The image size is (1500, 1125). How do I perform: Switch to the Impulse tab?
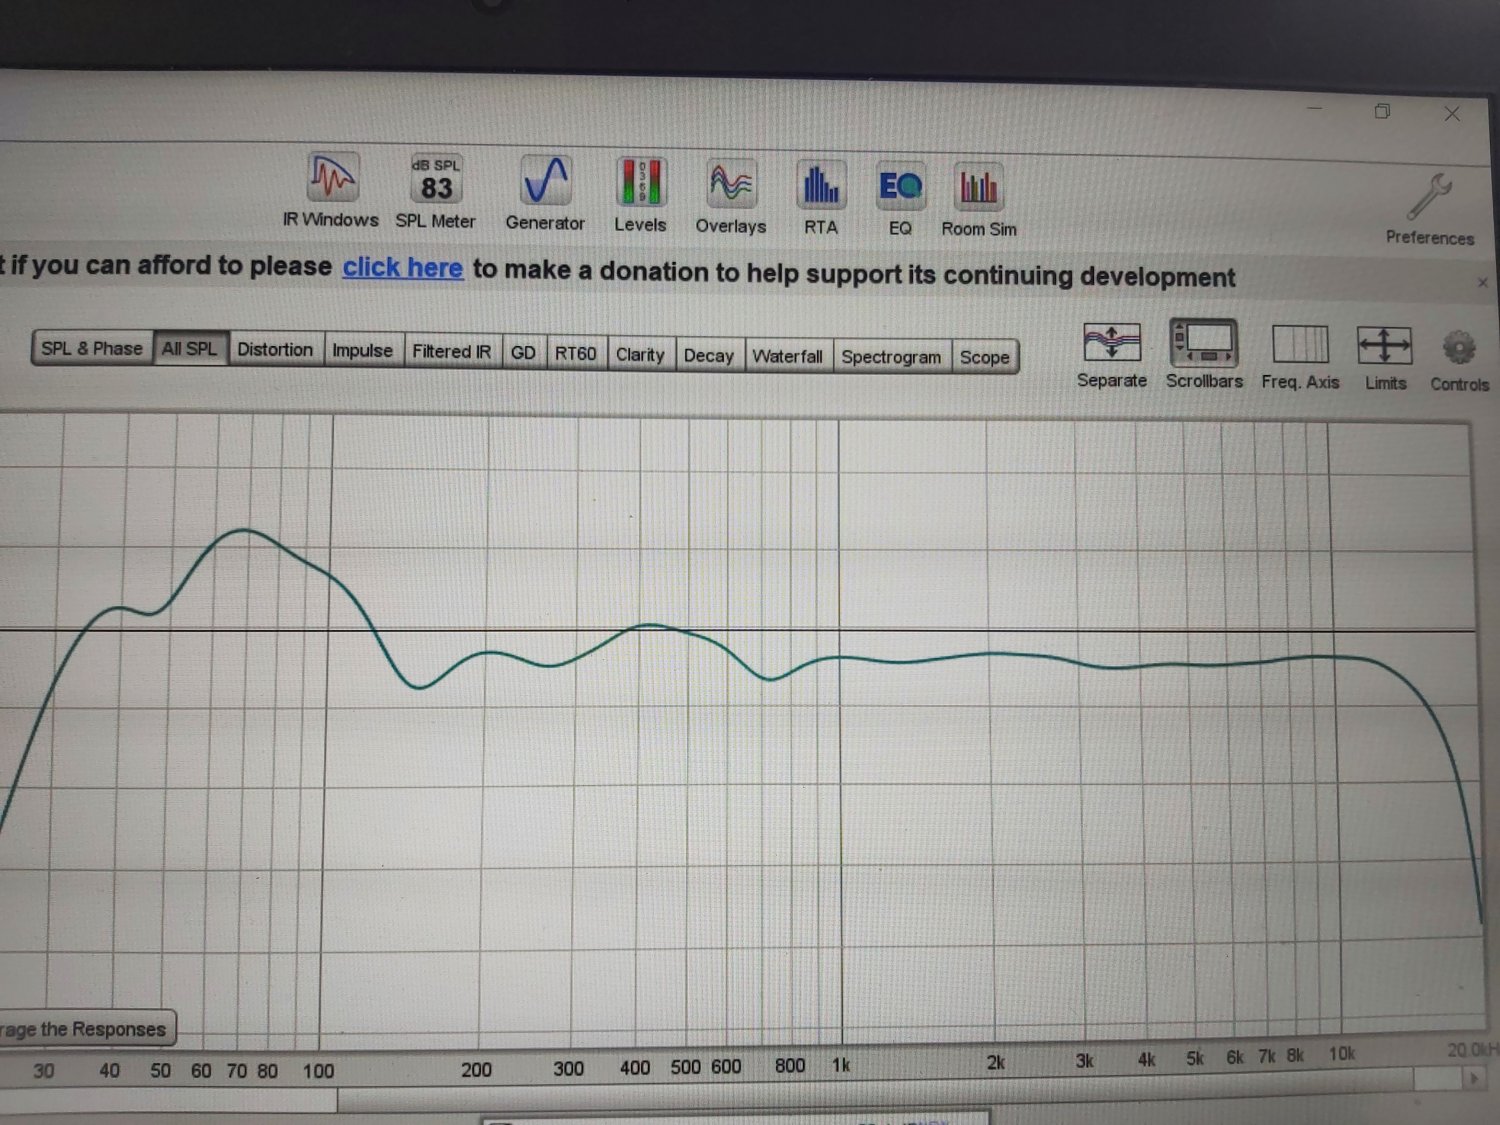362,351
